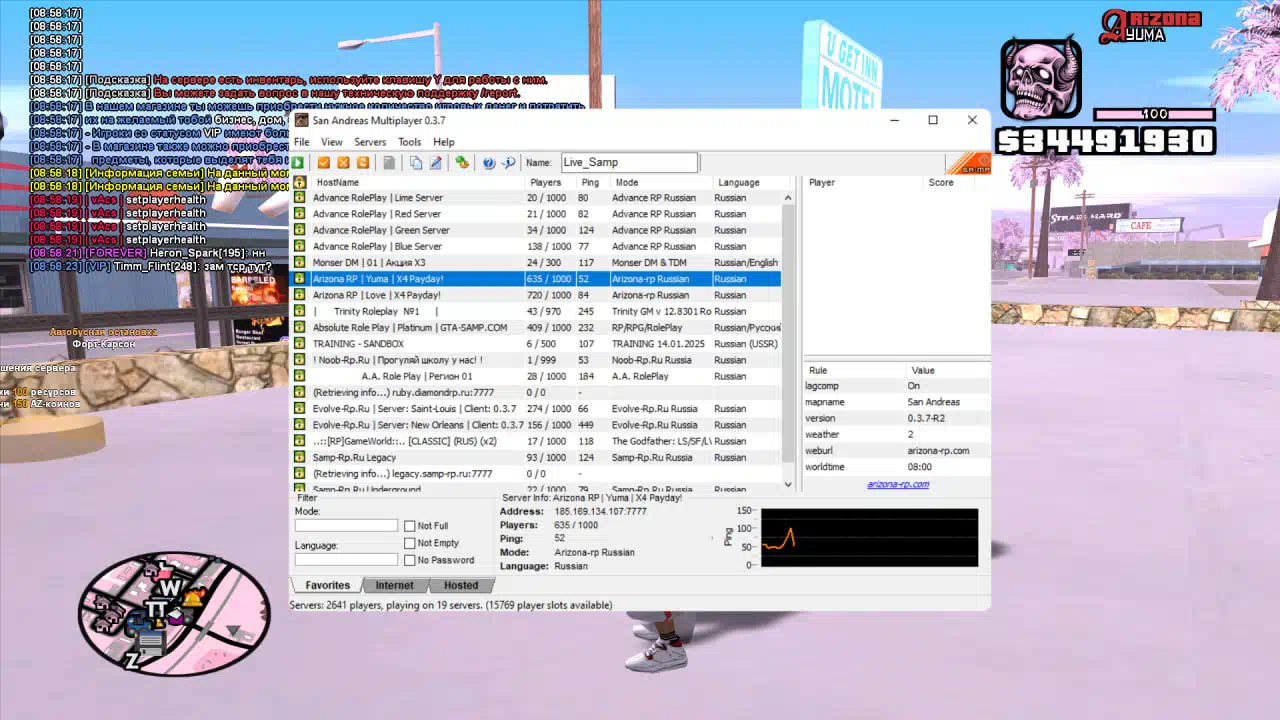Click the server list scrollbar up arrow
1280x720 pixels.
[788, 198]
